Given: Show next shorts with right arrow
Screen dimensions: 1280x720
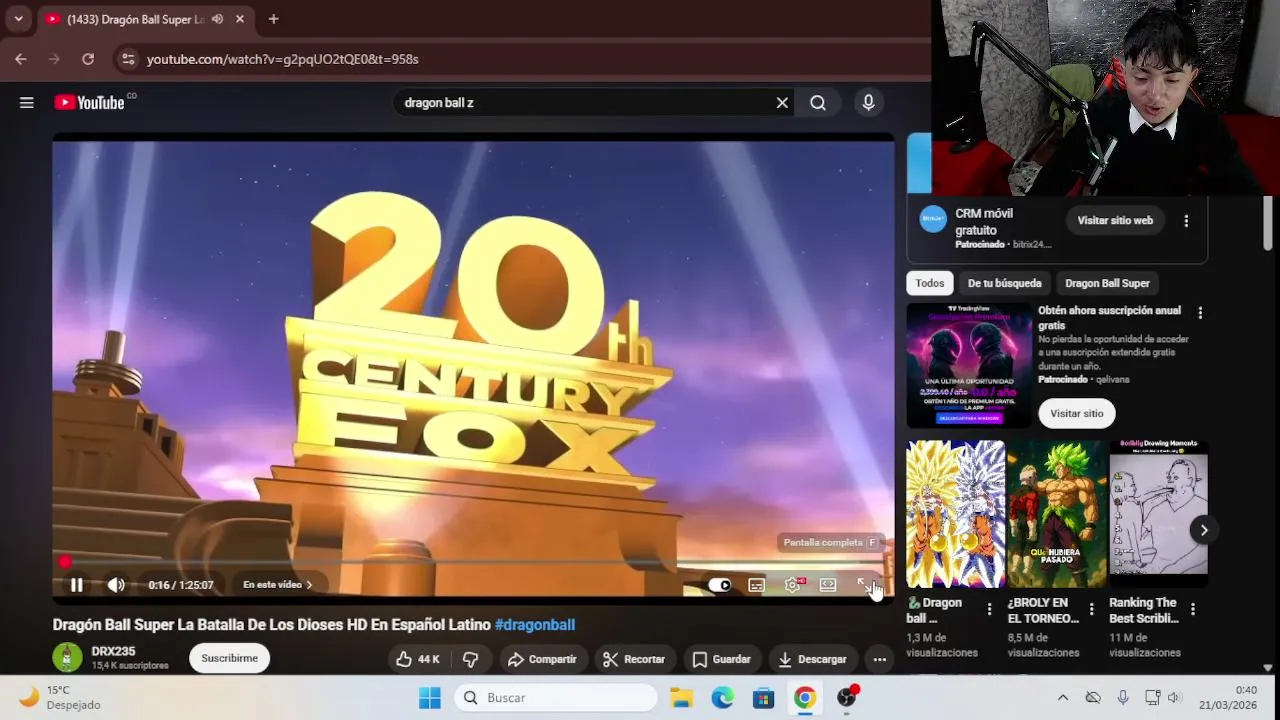Looking at the screenshot, I should click(1204, 530).
